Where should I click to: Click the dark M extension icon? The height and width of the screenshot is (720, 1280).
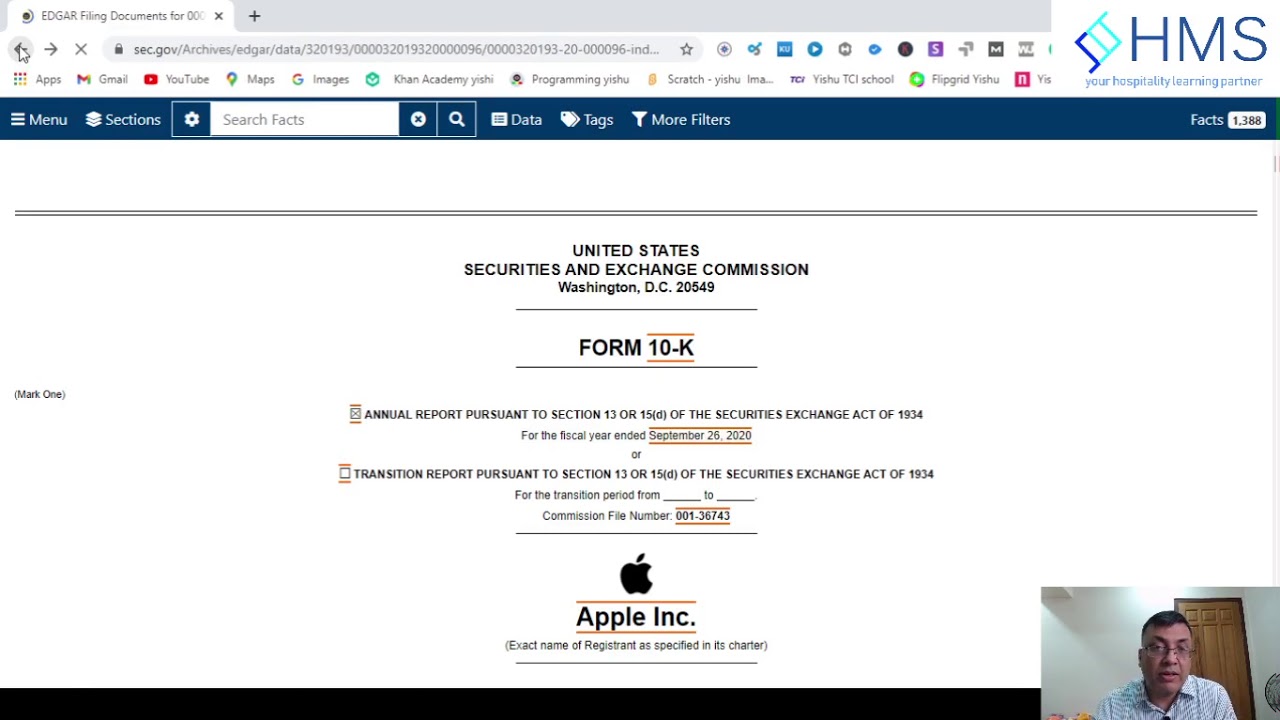coord(995,49)
